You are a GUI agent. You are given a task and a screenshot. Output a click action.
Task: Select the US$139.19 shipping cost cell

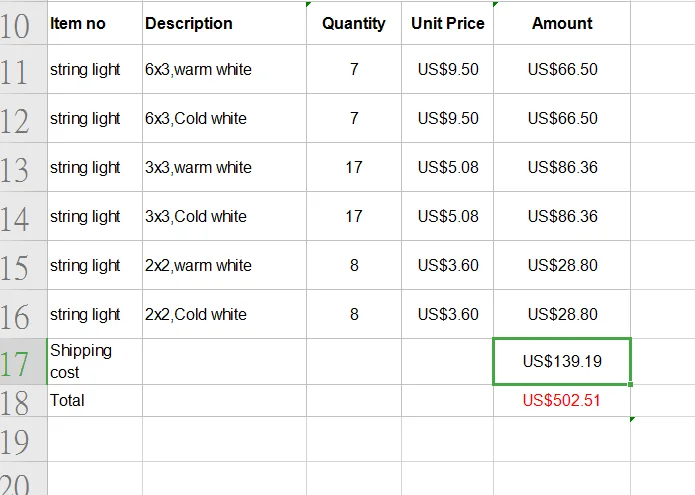562,362
